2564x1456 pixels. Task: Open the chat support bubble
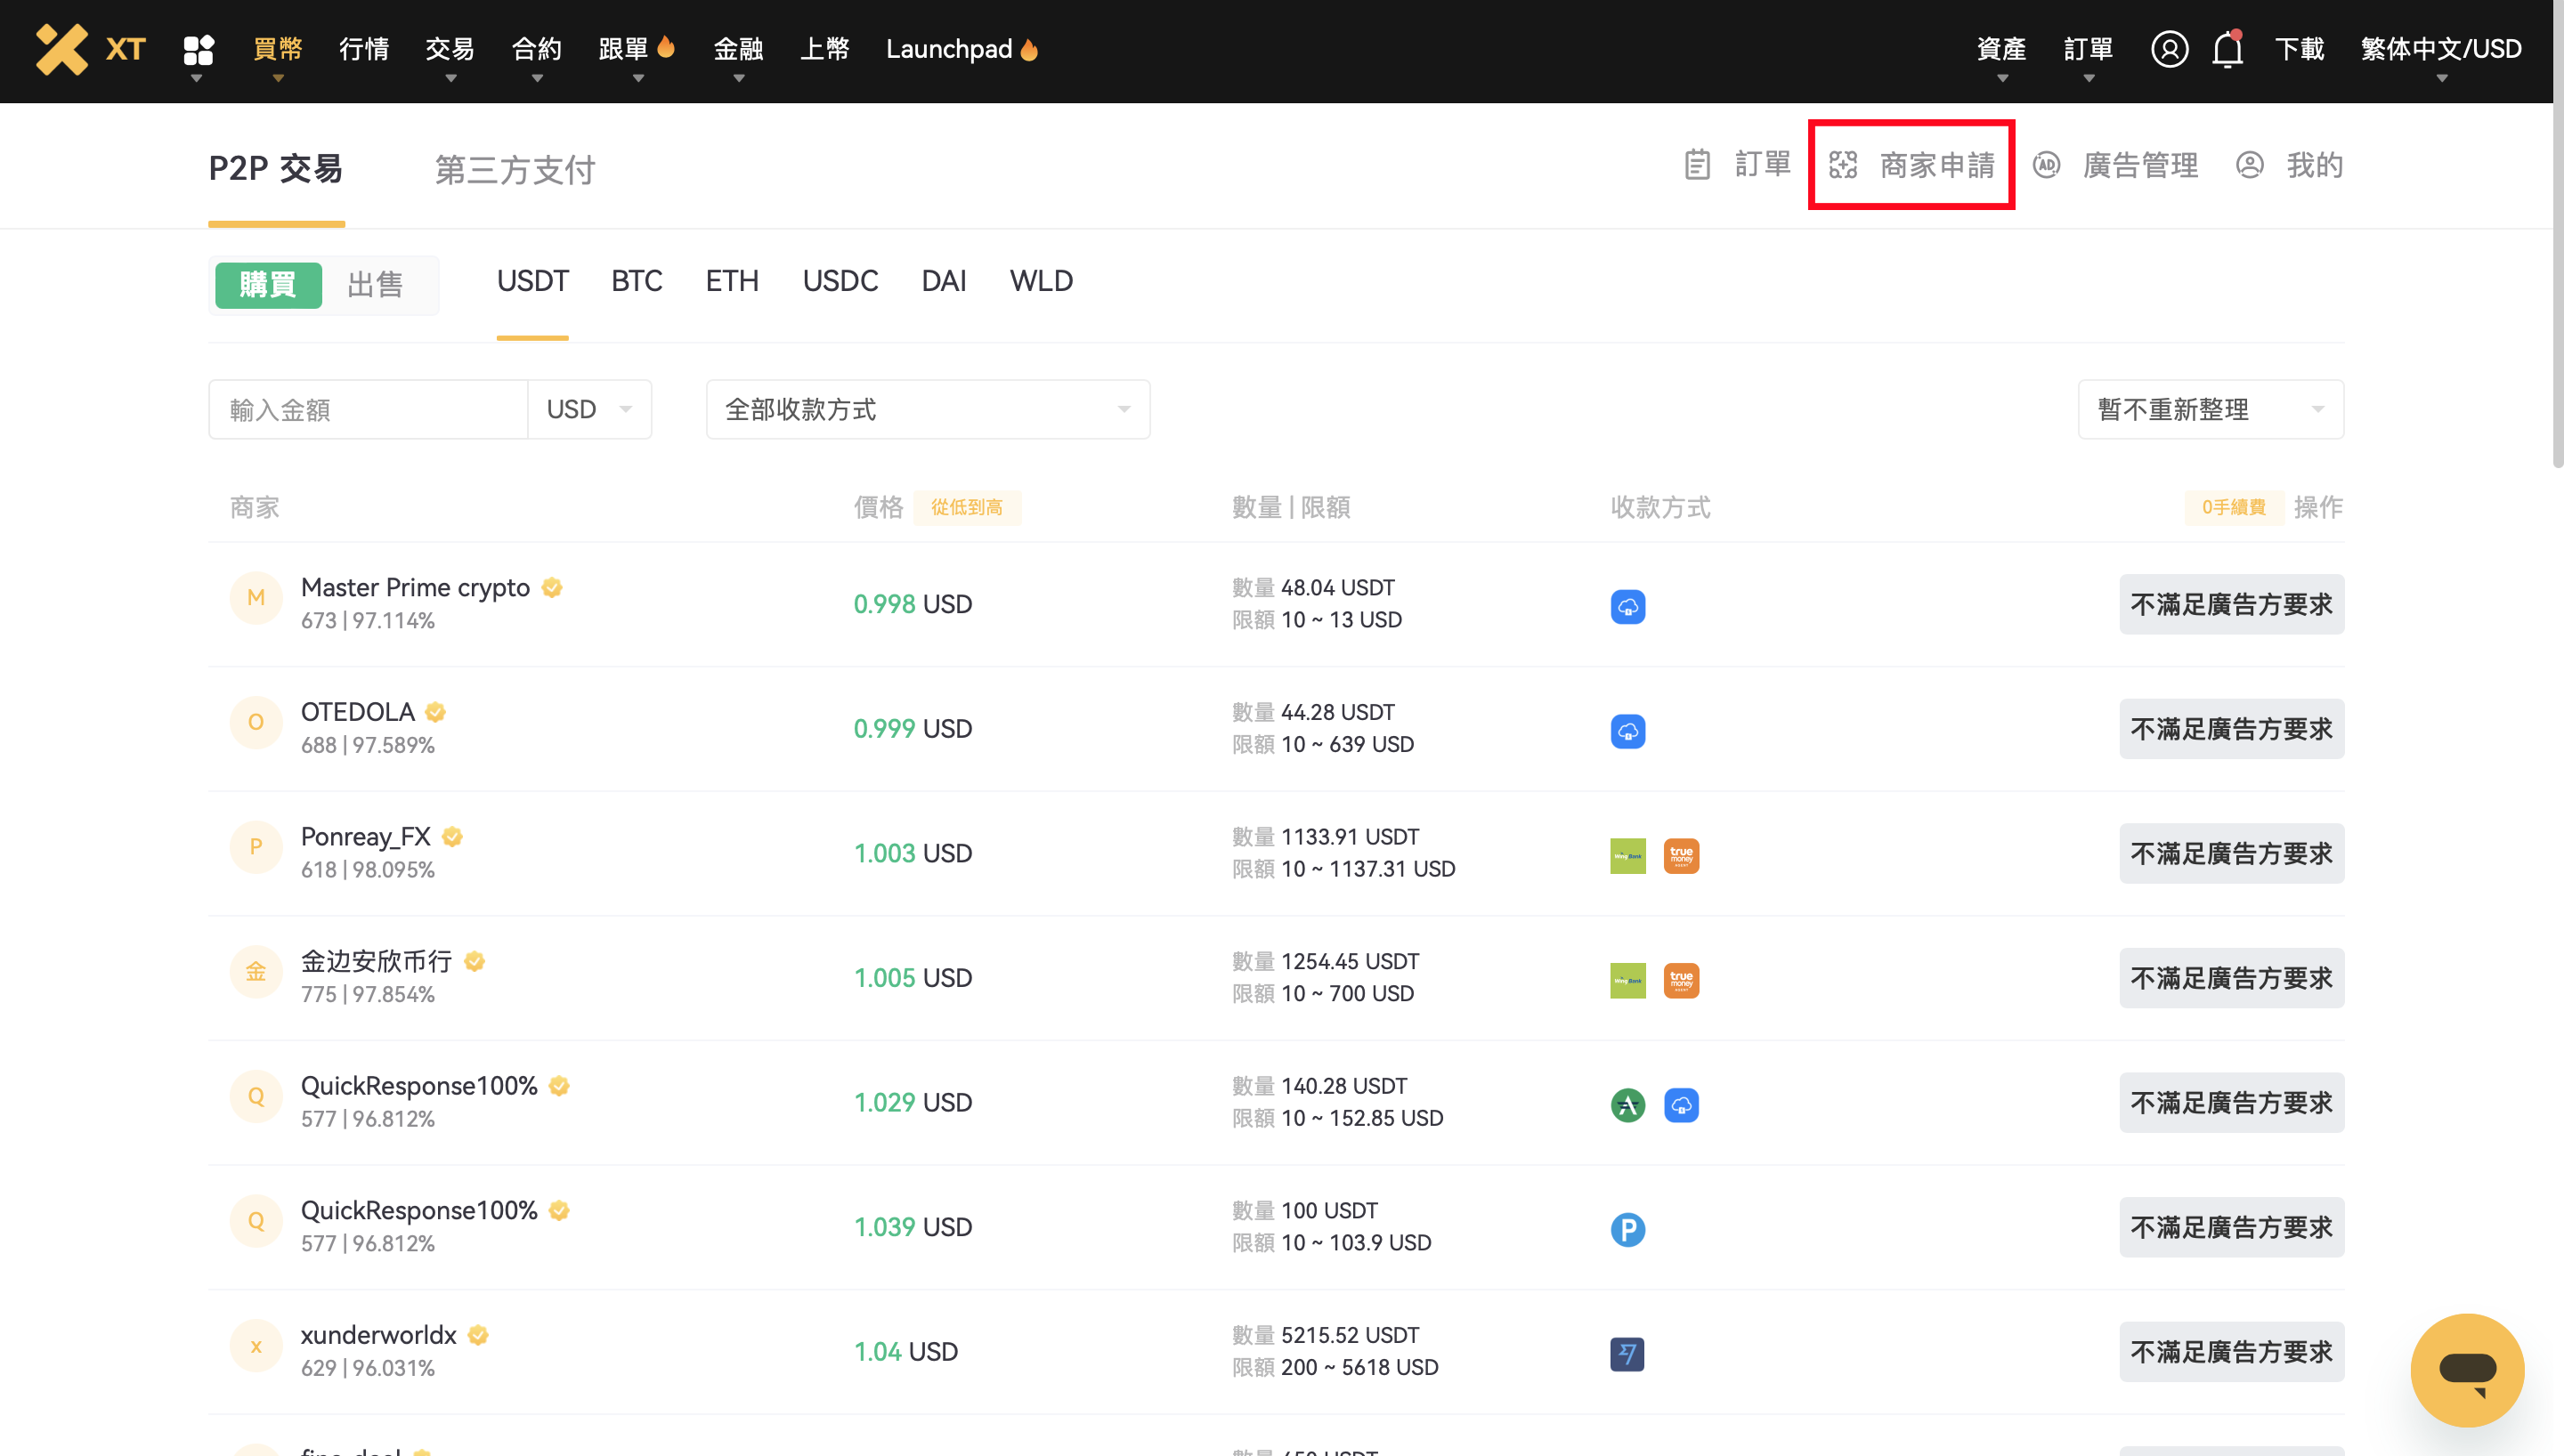pyautogui.click(x=2467, y=1369)
